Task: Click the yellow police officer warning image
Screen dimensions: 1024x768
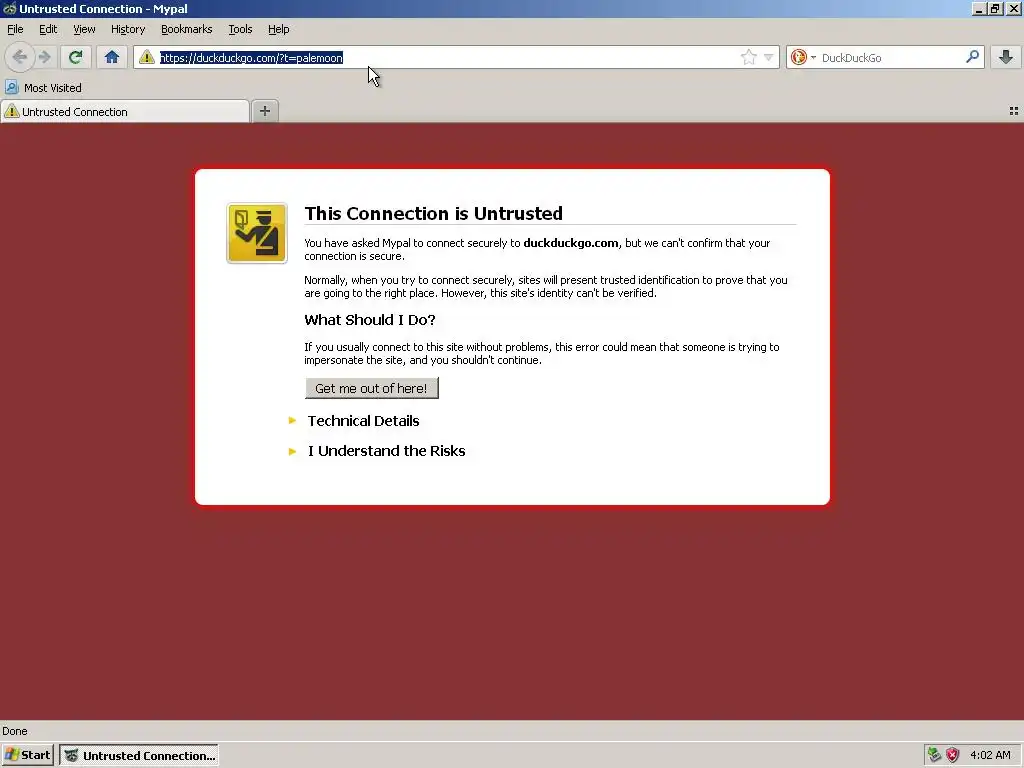Action: click(x=257, y=233)
